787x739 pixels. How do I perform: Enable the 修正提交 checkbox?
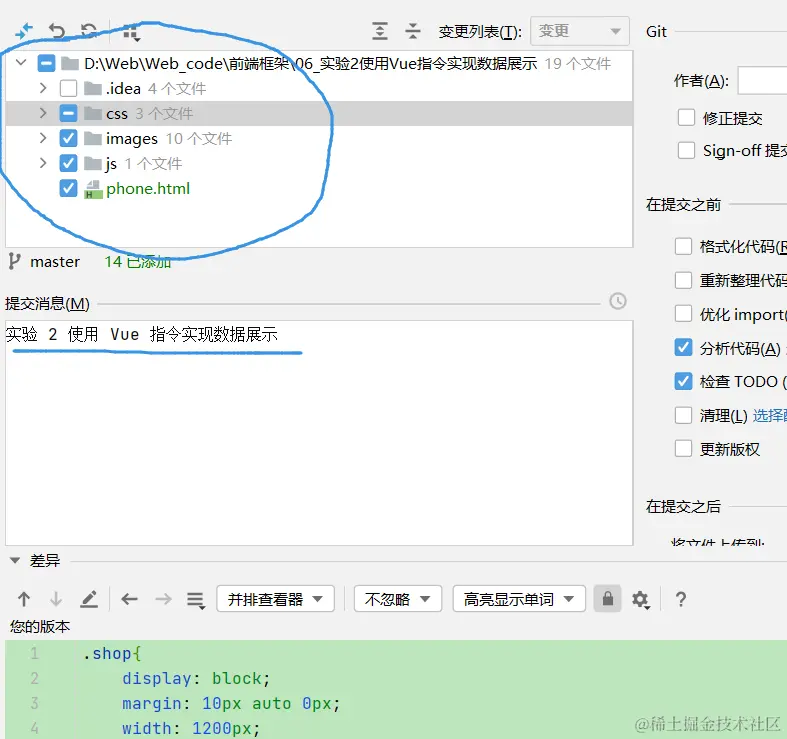click(686, 117)
